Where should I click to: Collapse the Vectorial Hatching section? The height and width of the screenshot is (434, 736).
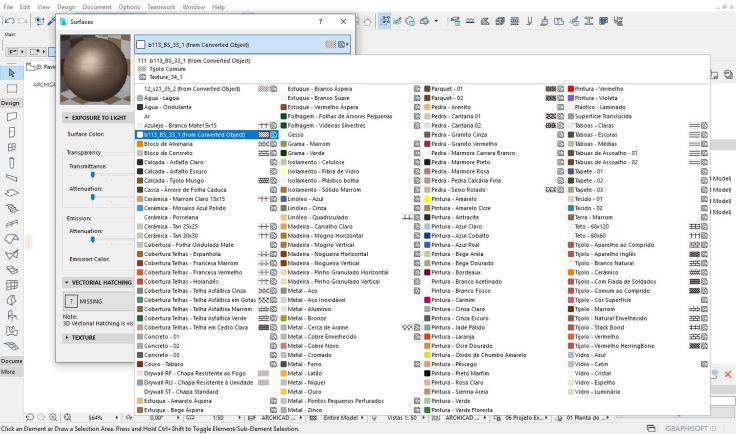(x=67, y=282)
